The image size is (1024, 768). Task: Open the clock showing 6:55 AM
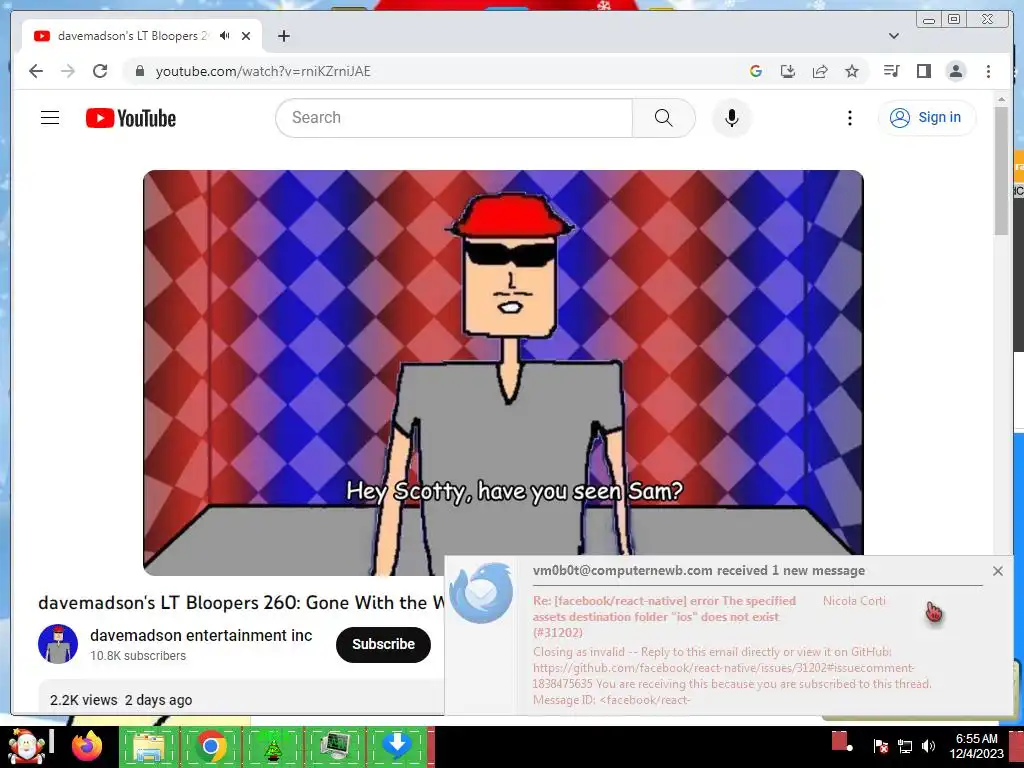[x=976, y=746]
